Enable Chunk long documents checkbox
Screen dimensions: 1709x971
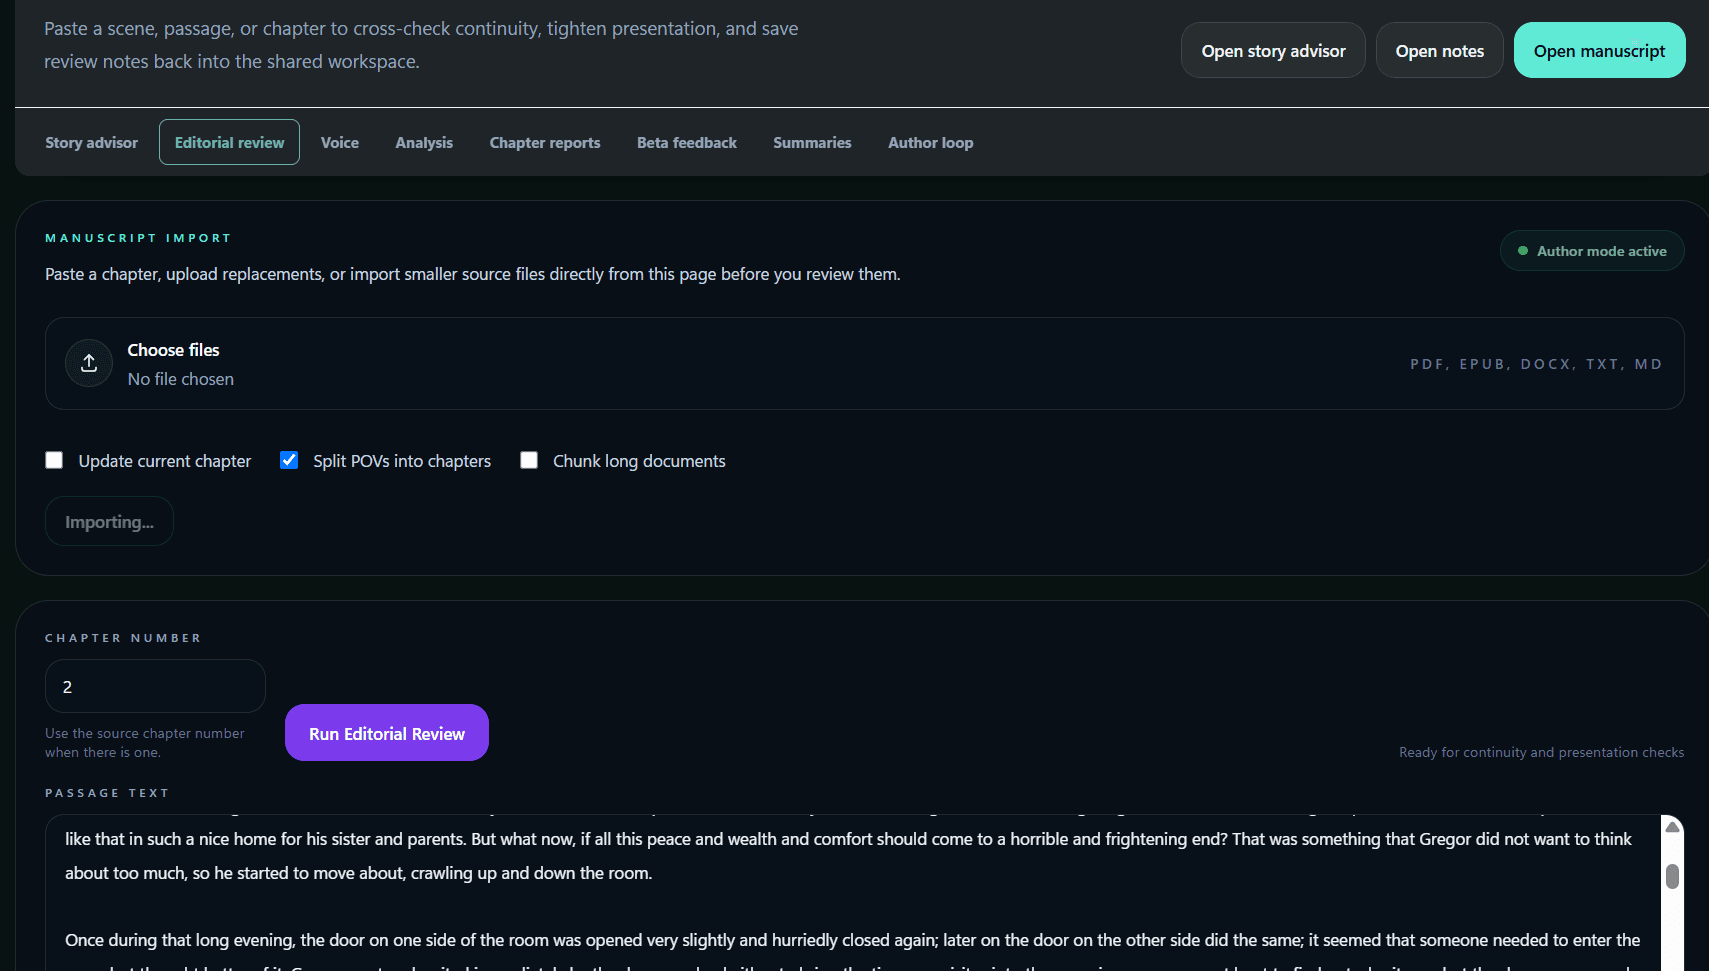[529, 460]
